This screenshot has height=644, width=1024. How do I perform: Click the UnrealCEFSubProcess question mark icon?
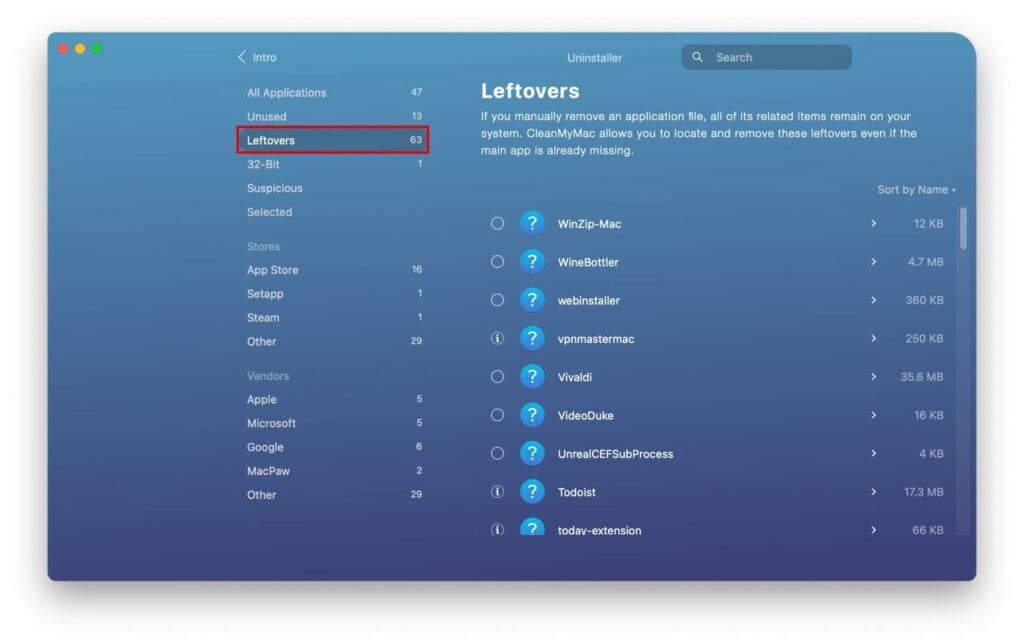[x=532, y=453]
